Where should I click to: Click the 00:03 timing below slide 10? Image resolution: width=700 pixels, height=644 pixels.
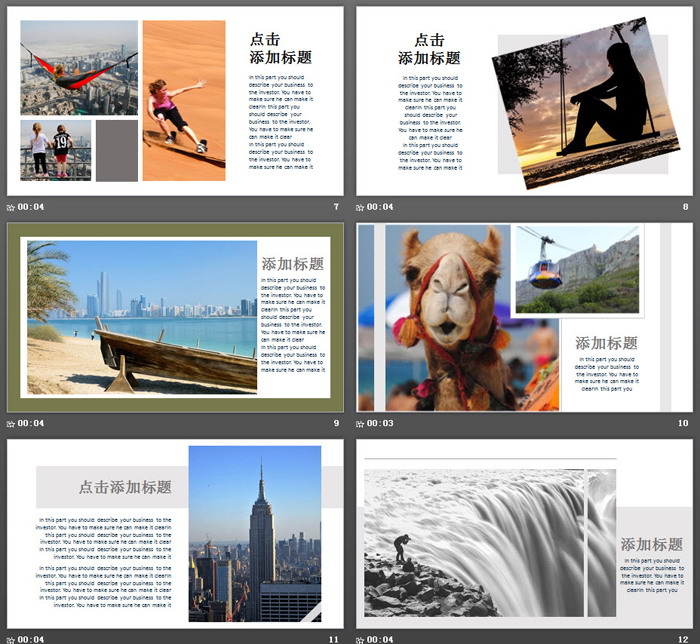pos(381,423)
